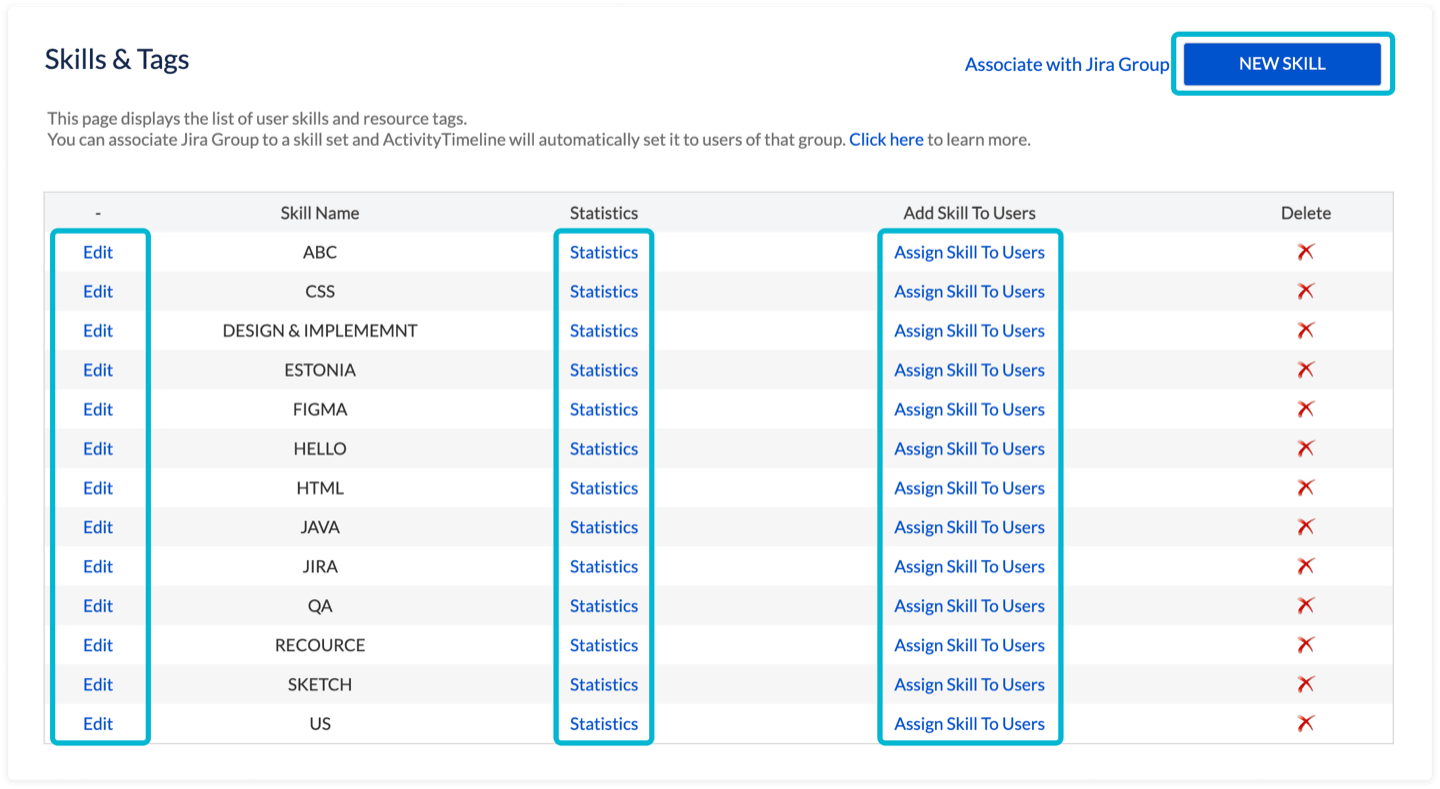Screen dimensions: 1440x789
Task: Delete the US skill red X
Action: coord(1305,723)
